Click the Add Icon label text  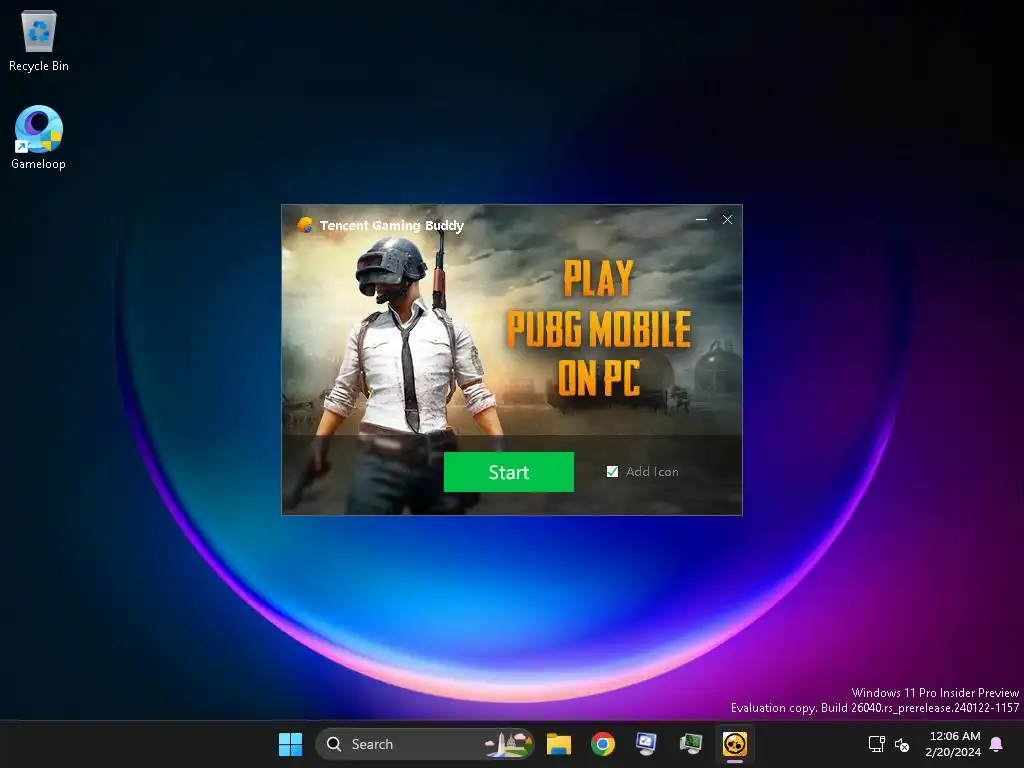(652, 472)
